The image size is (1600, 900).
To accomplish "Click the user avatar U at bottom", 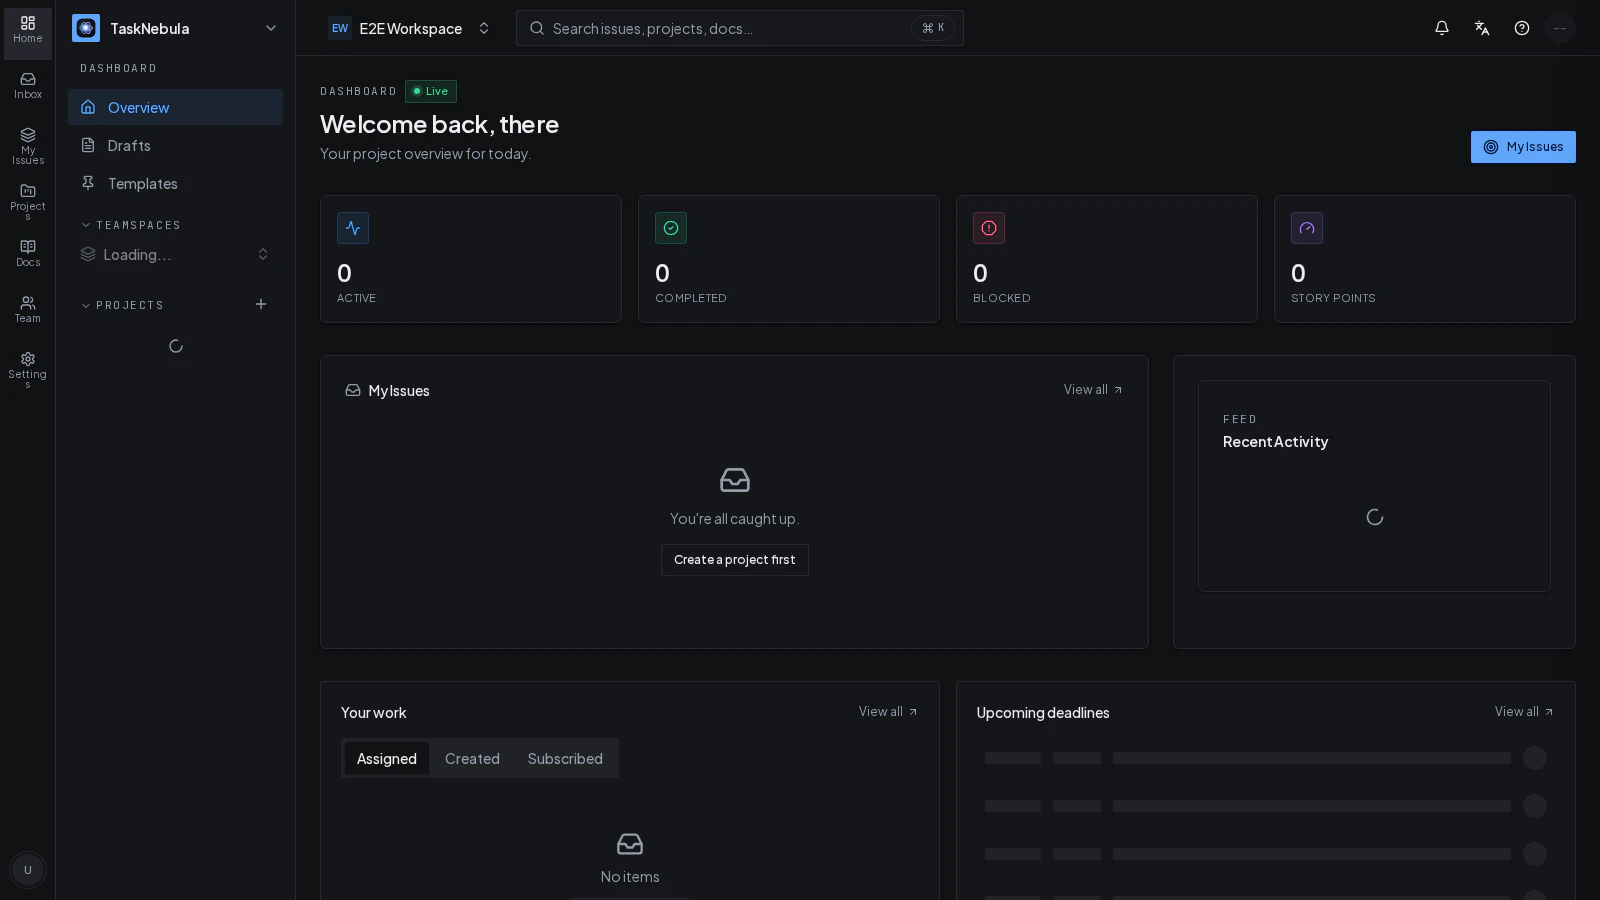I will pos(28,870).
